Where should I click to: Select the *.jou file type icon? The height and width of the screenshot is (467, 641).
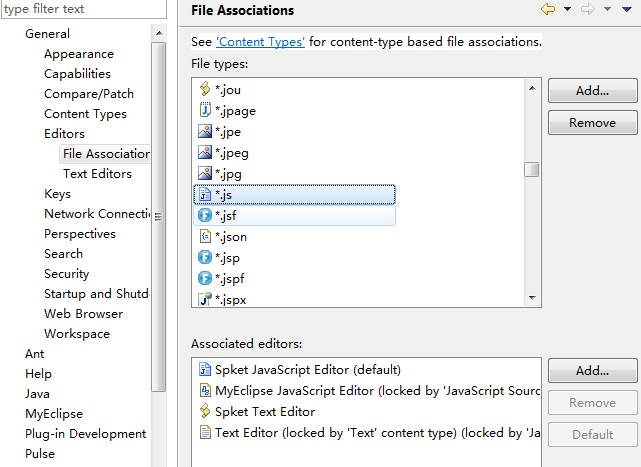point(205,90)
